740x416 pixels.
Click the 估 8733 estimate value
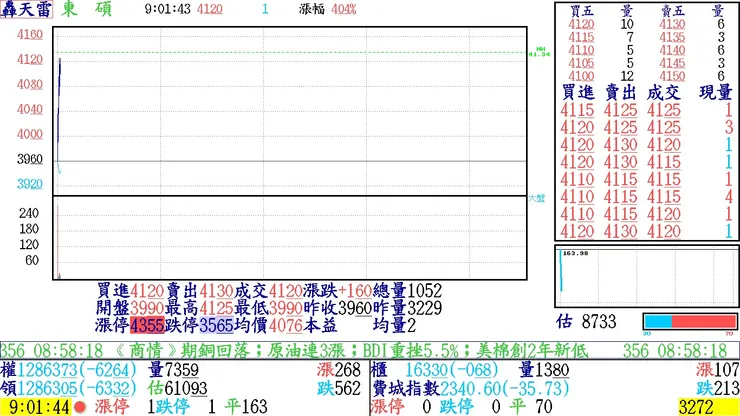pos(586,322)
